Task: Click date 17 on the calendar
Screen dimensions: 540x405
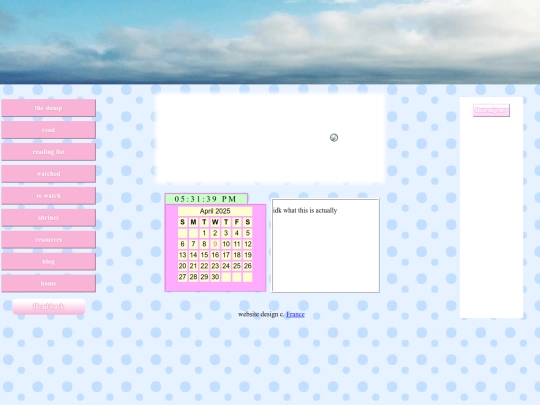Action: (x=226, y=255)
